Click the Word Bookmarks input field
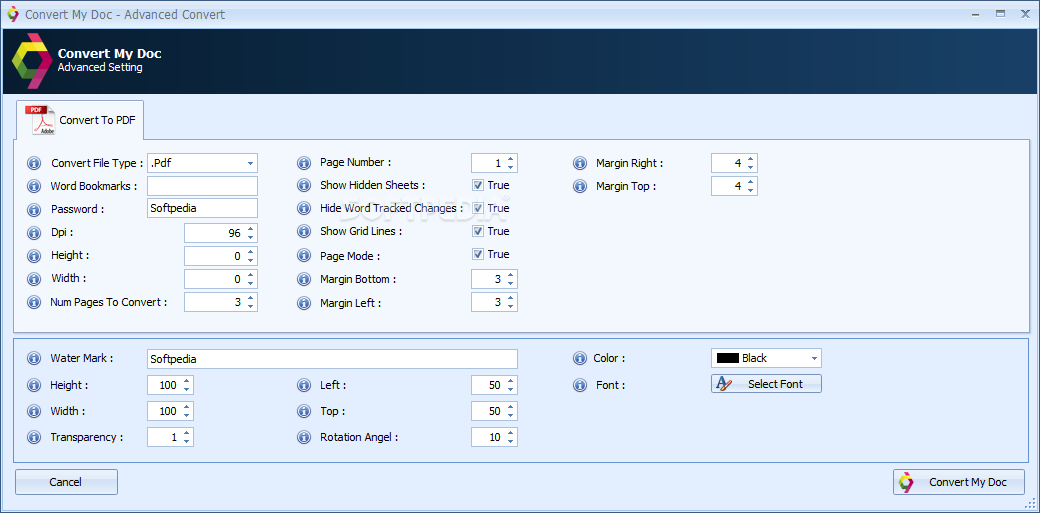This screenshot has height=513, width=1040. (x=202, y=186)
